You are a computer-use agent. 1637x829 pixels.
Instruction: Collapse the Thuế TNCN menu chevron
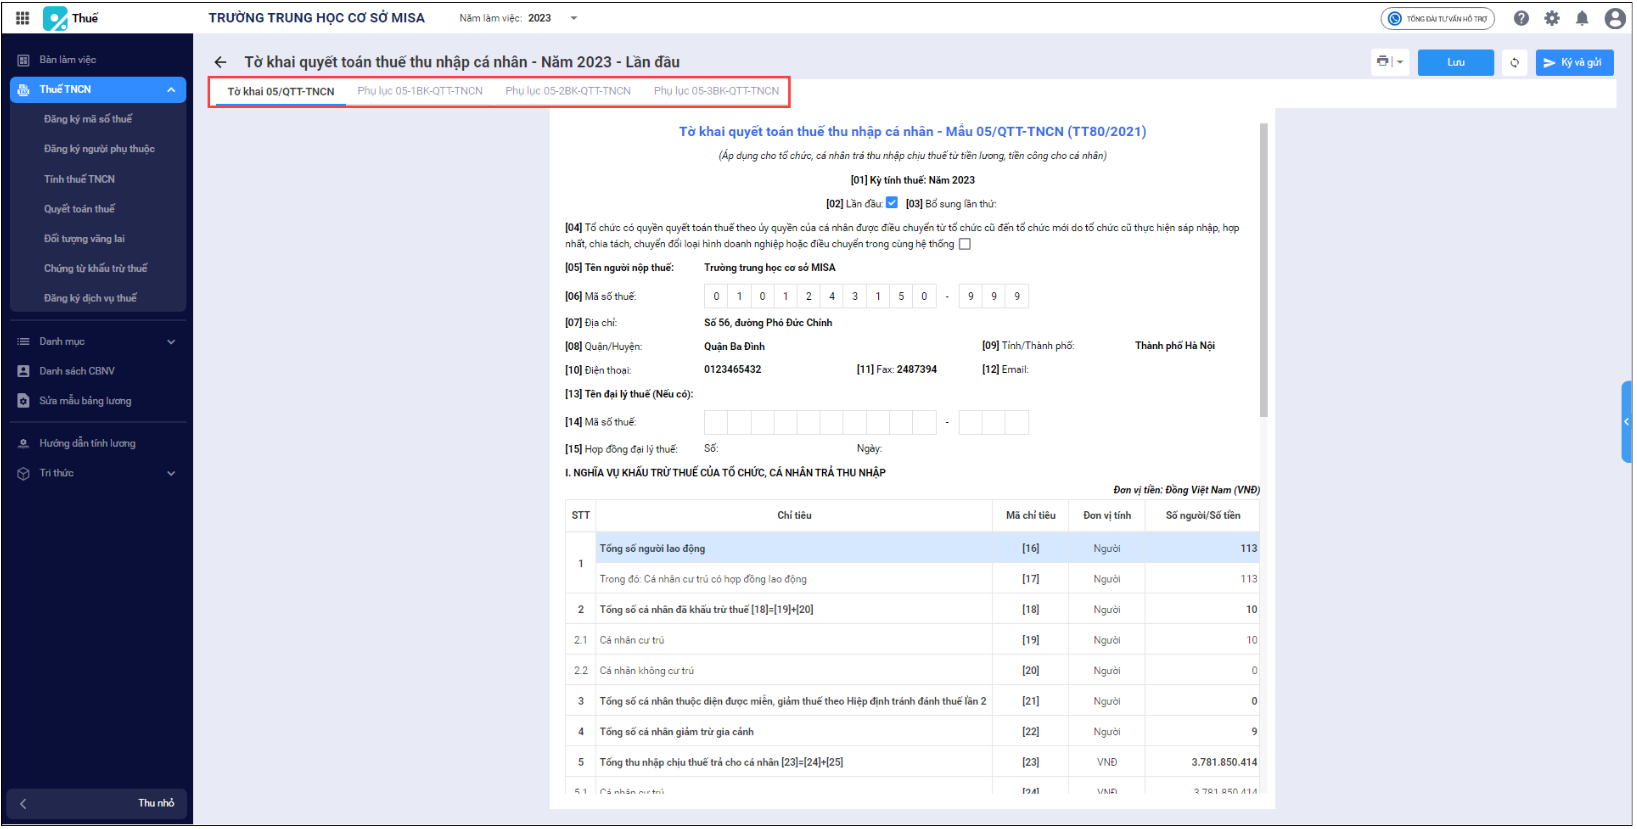[171, 90]
